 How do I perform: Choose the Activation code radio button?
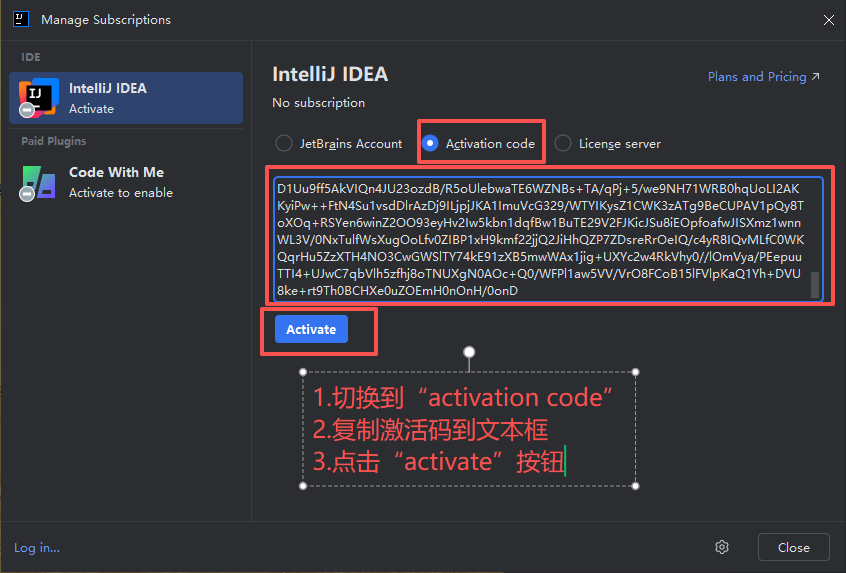point(430,144)
